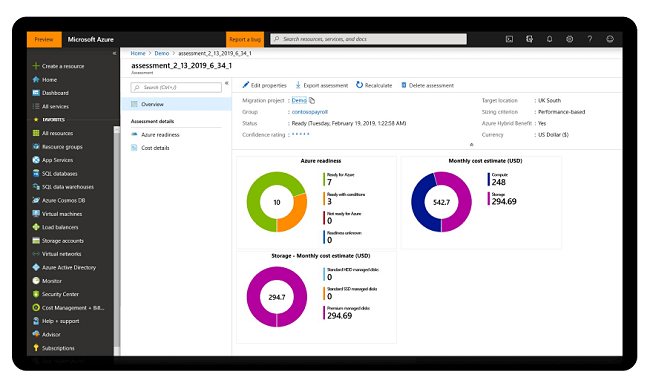
Task: Collapse the left sidebar chevron
Action: point(114,53)
